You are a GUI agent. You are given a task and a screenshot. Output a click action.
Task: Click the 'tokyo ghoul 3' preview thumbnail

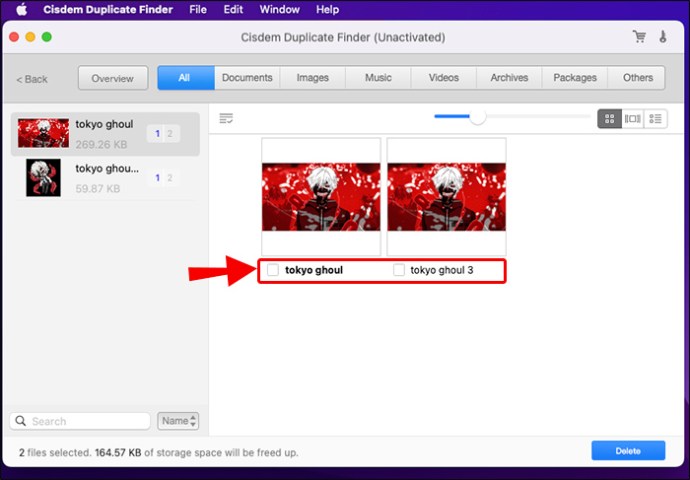coord(447,197)
